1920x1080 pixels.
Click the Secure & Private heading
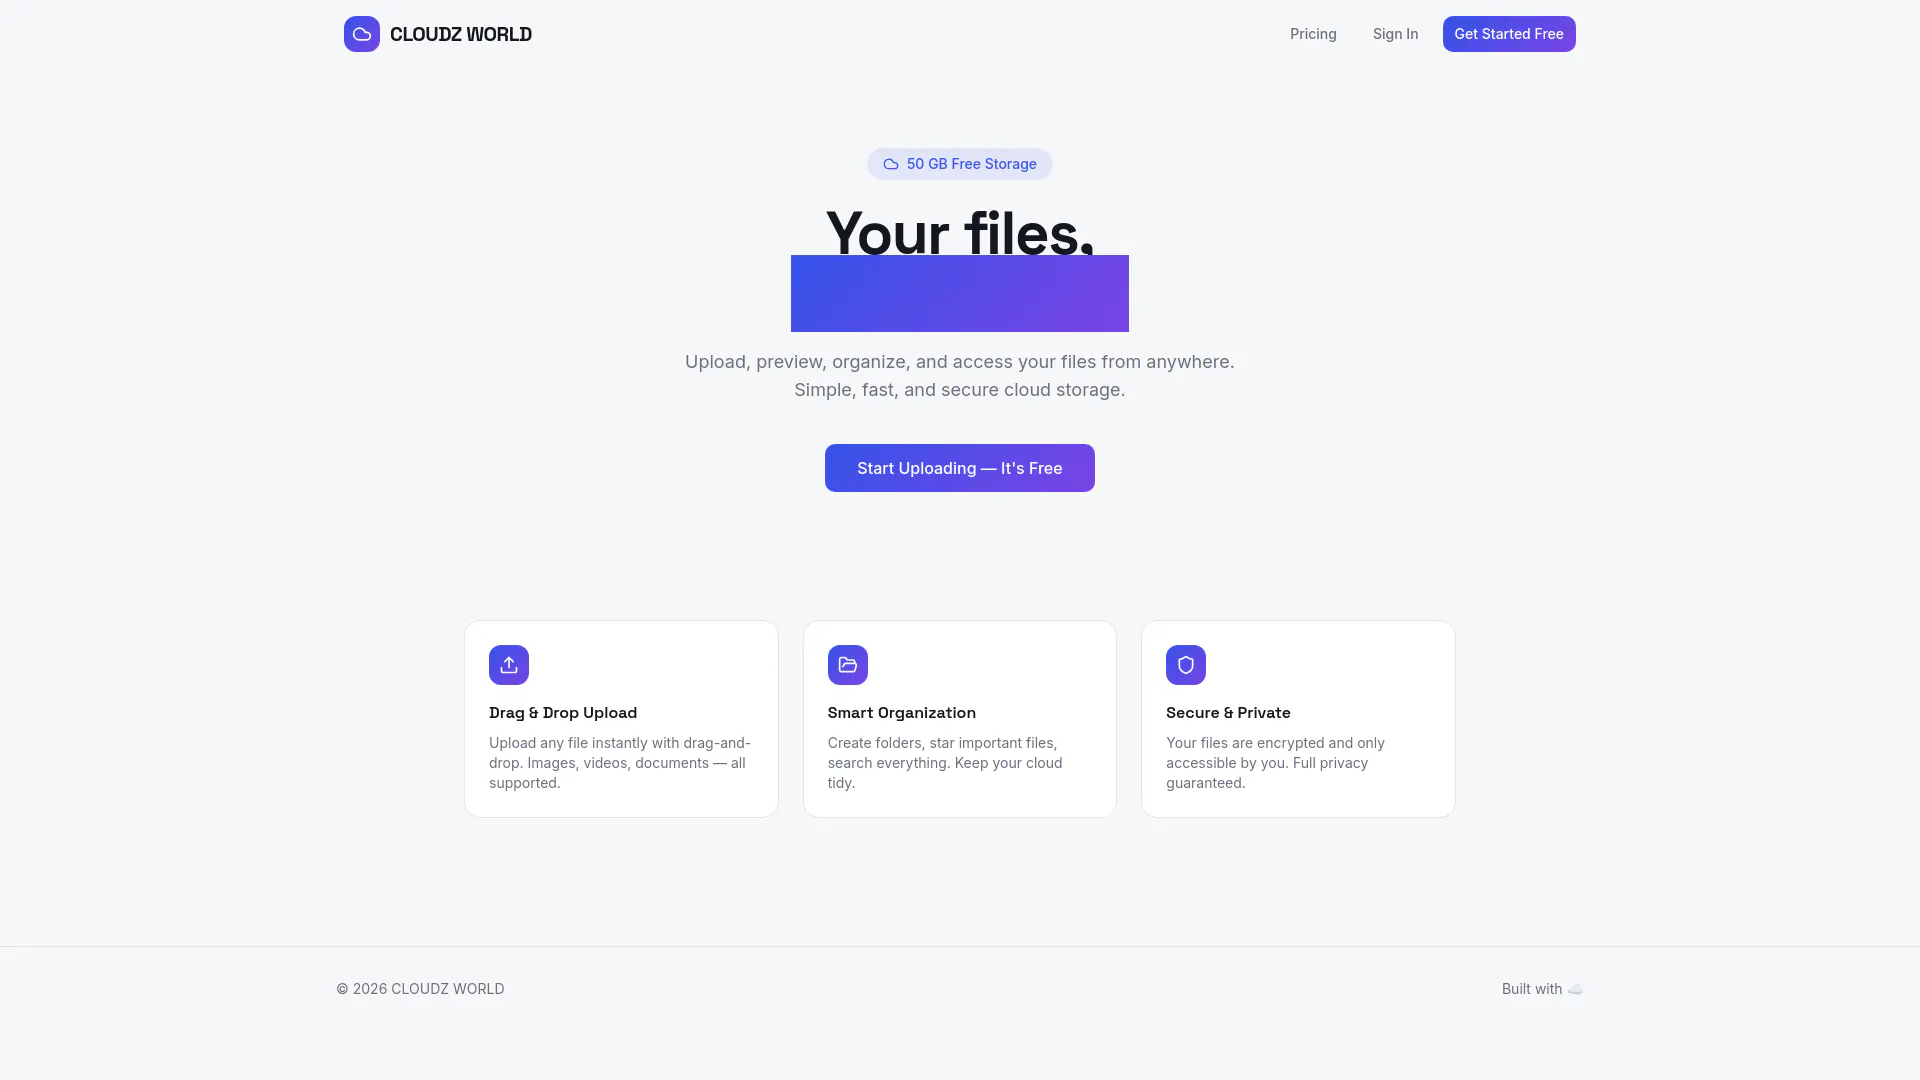pos(1228,713)
